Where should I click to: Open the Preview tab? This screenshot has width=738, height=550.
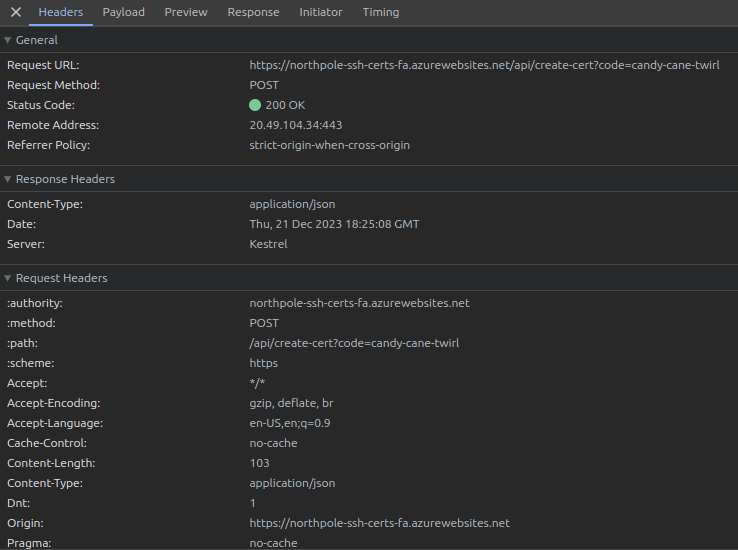click(x=186, y=12)
